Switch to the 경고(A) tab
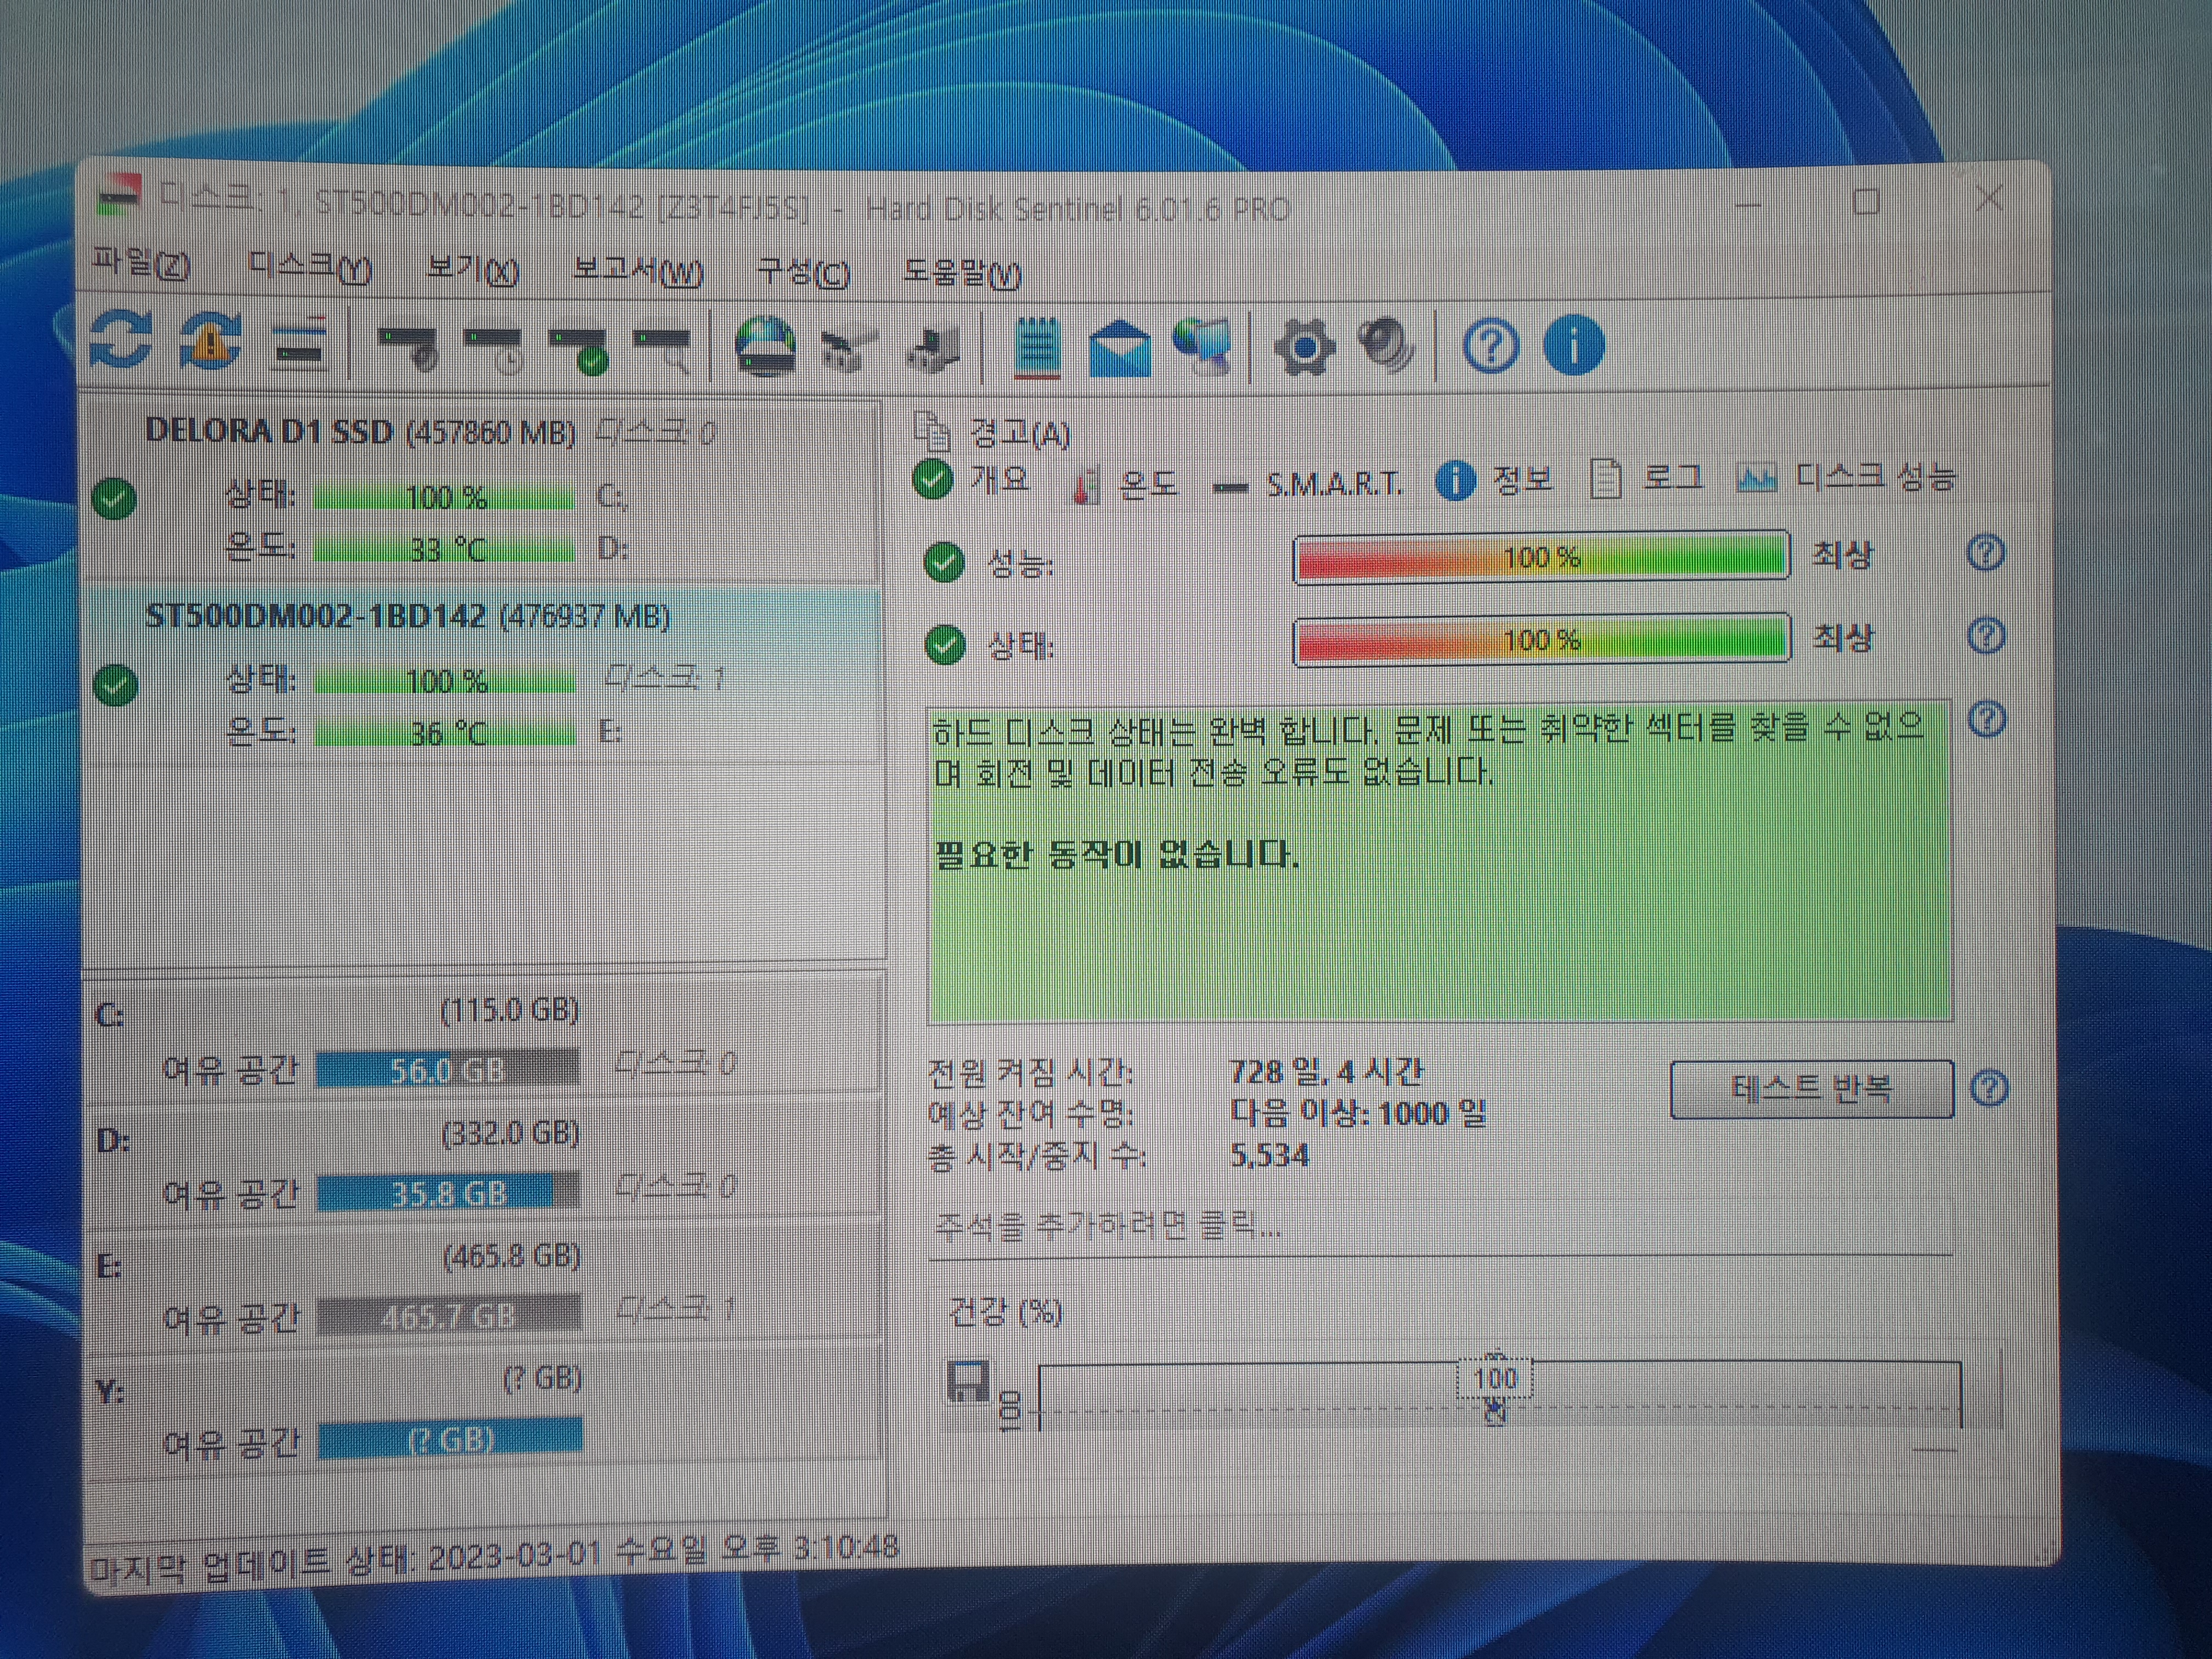 pos(993,433)
